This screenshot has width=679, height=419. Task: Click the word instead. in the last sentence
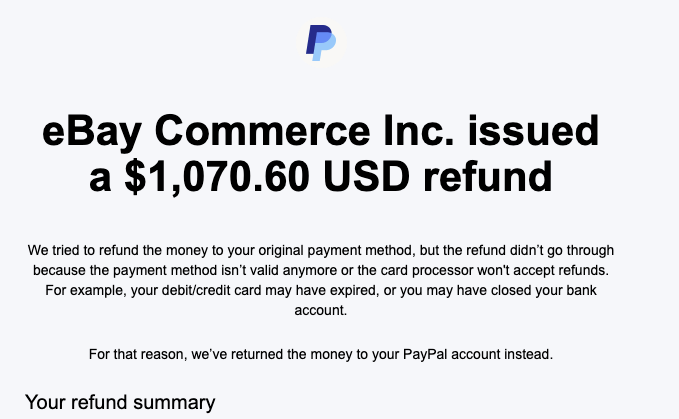point(529,354)
